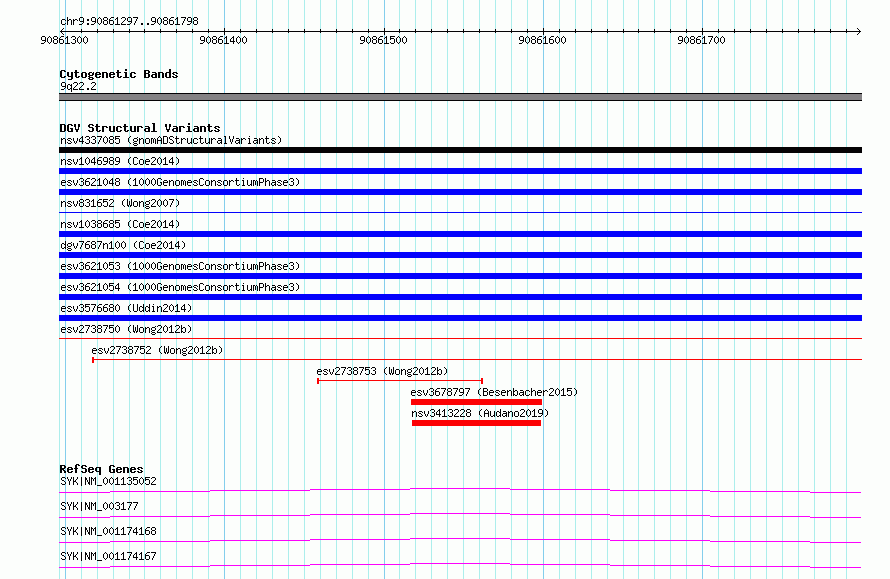The width and height of the screenshot is (890, 579).
Task: Select the blue bar under esv3576680
Action: tap(460, 318)
